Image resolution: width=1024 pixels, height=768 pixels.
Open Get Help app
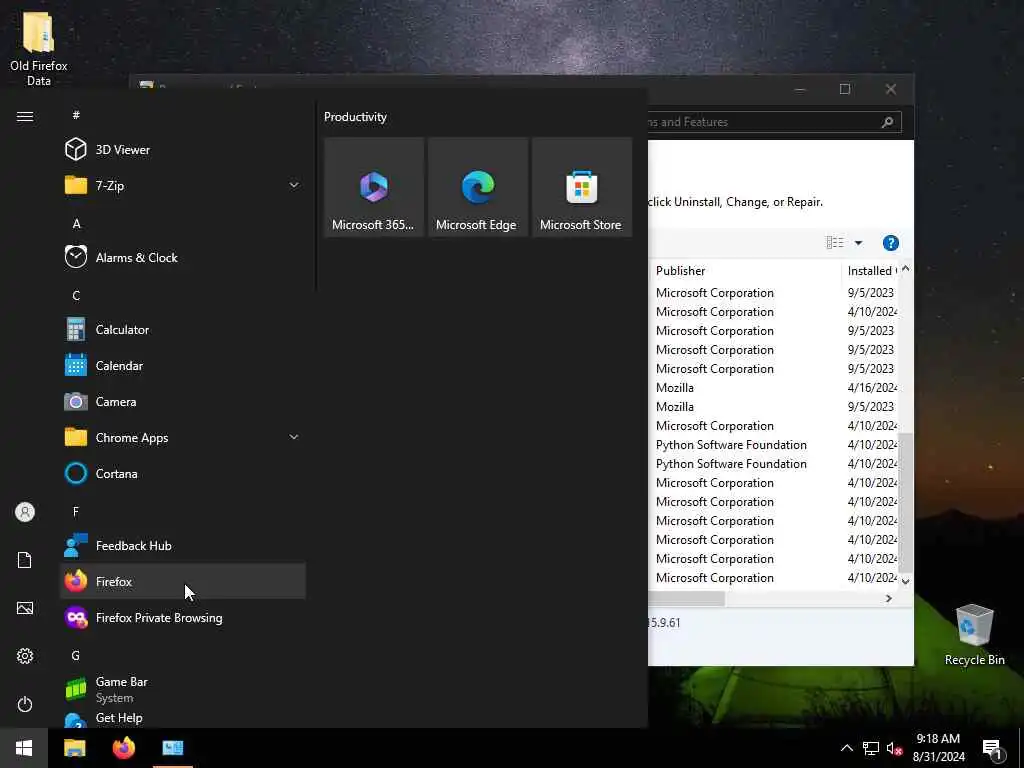point(183,718)
